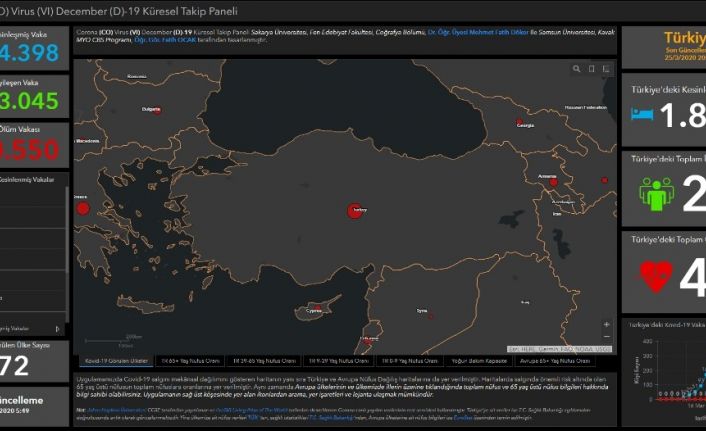Select the Kovid-19 Görülen Ülkeler tab
Image resolution: width=706 pixels, height=431 pixels.
coord(116,360)
